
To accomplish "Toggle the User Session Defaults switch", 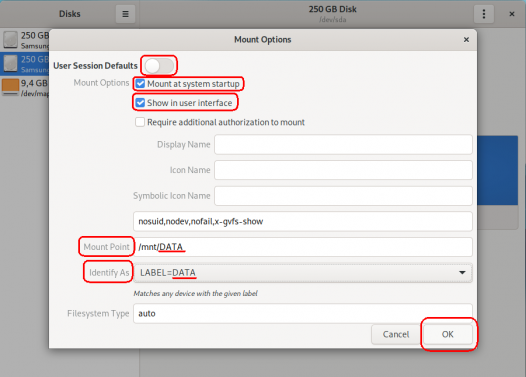I will pos(159,66).
